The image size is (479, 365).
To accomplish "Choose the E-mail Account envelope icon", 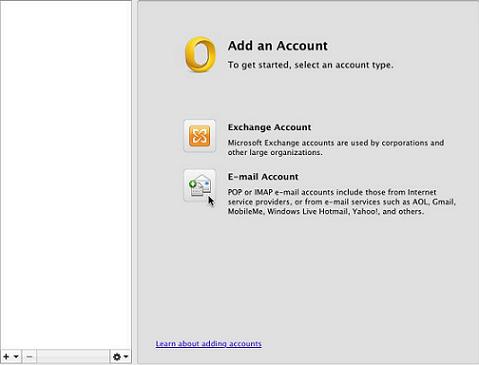I will click(x=199, y=185).
